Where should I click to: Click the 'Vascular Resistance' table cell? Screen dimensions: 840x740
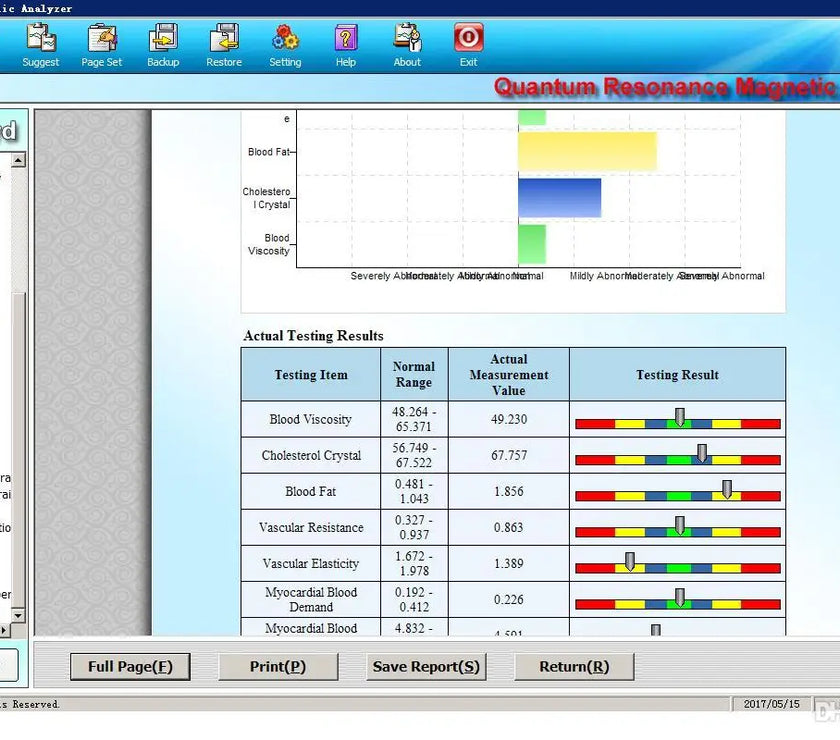tap(311, 528)
